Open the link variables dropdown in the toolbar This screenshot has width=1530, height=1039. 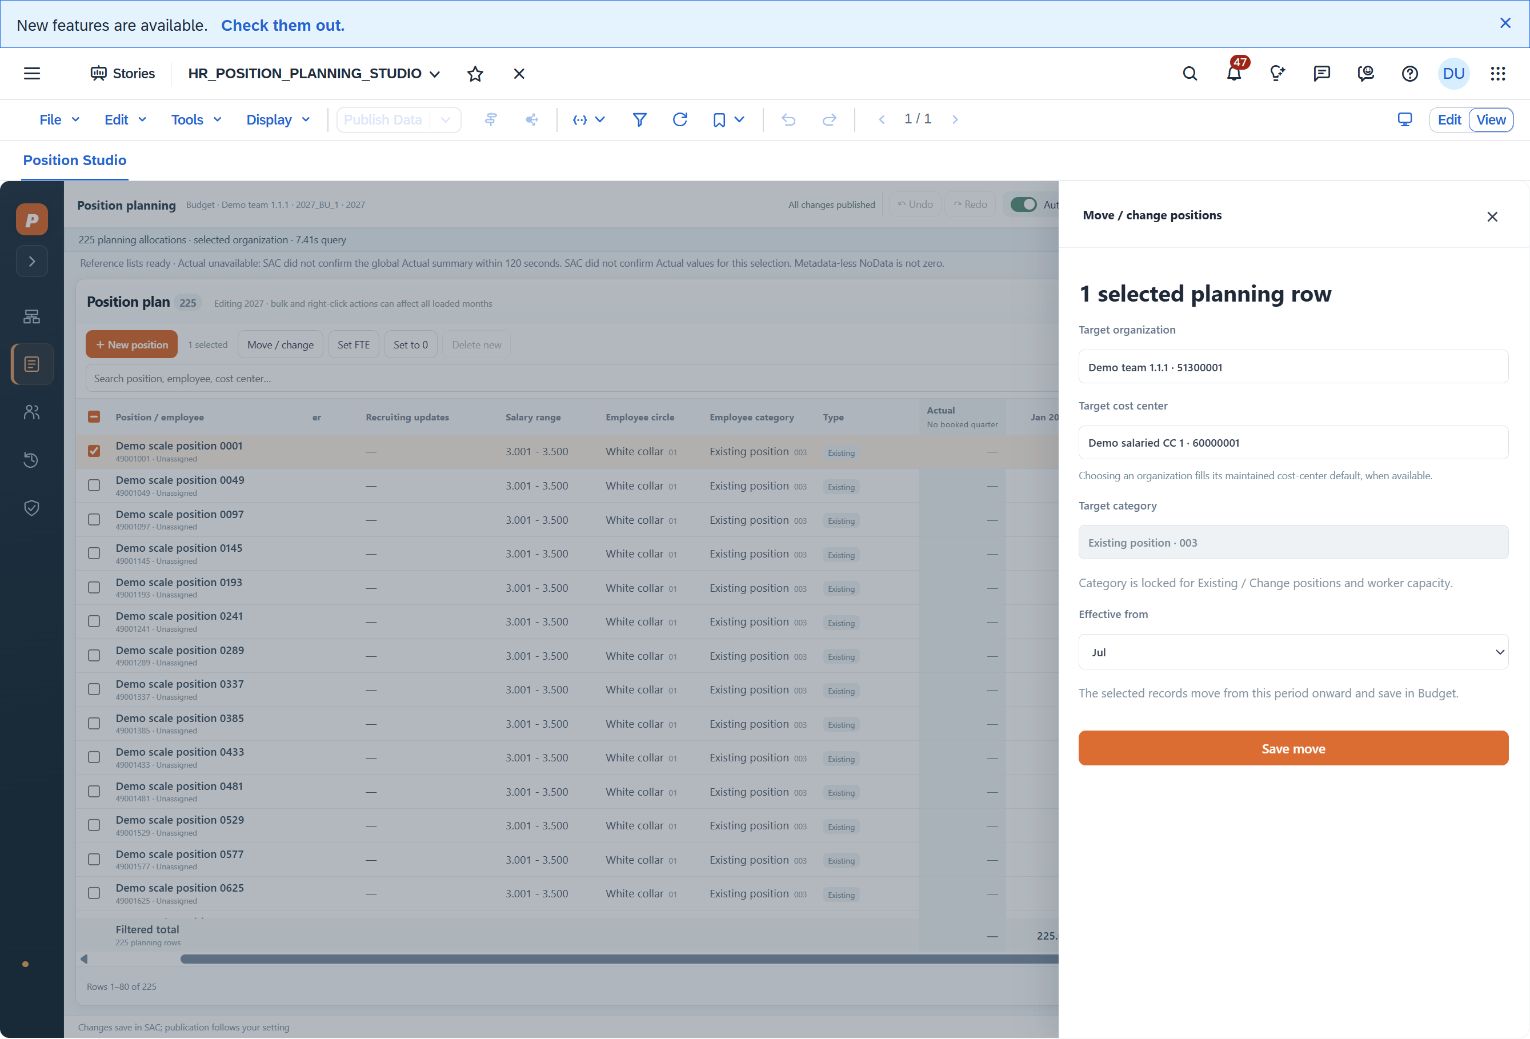[x=588, y=119]
